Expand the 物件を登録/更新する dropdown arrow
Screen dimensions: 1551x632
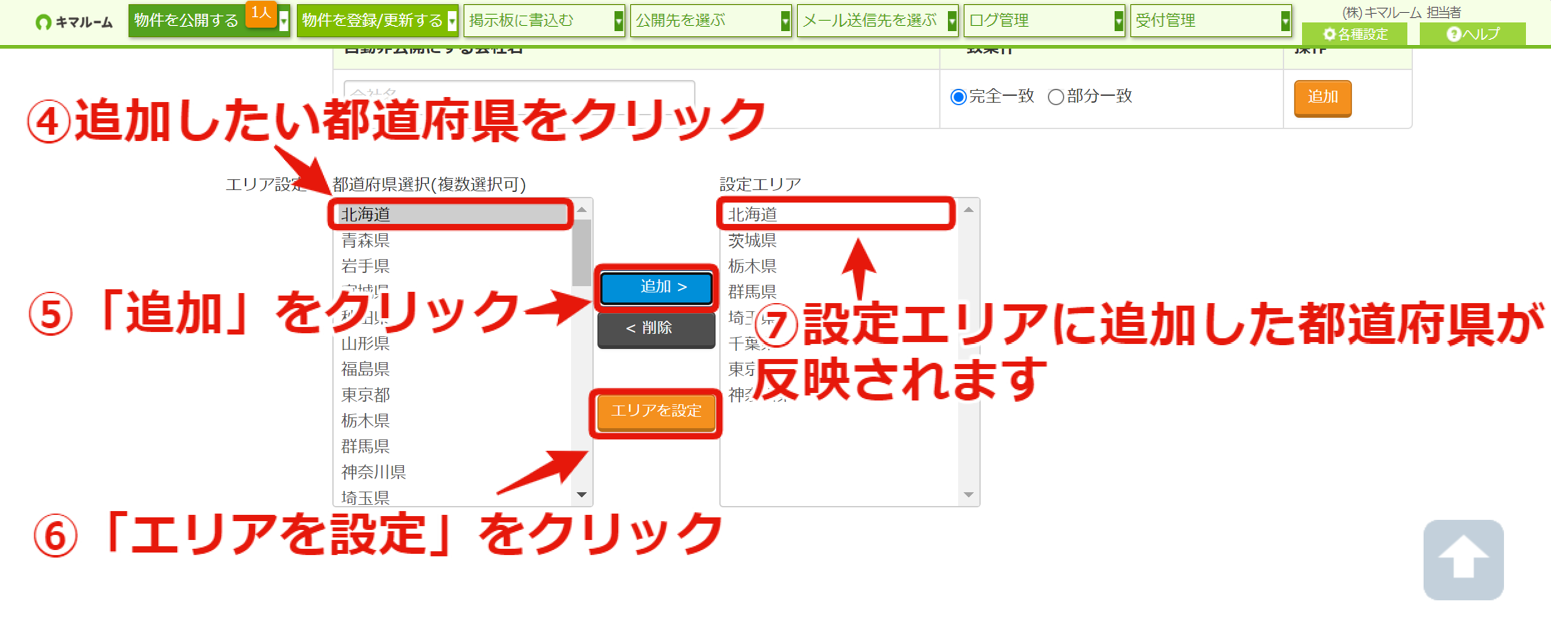(x=452, y=20)
